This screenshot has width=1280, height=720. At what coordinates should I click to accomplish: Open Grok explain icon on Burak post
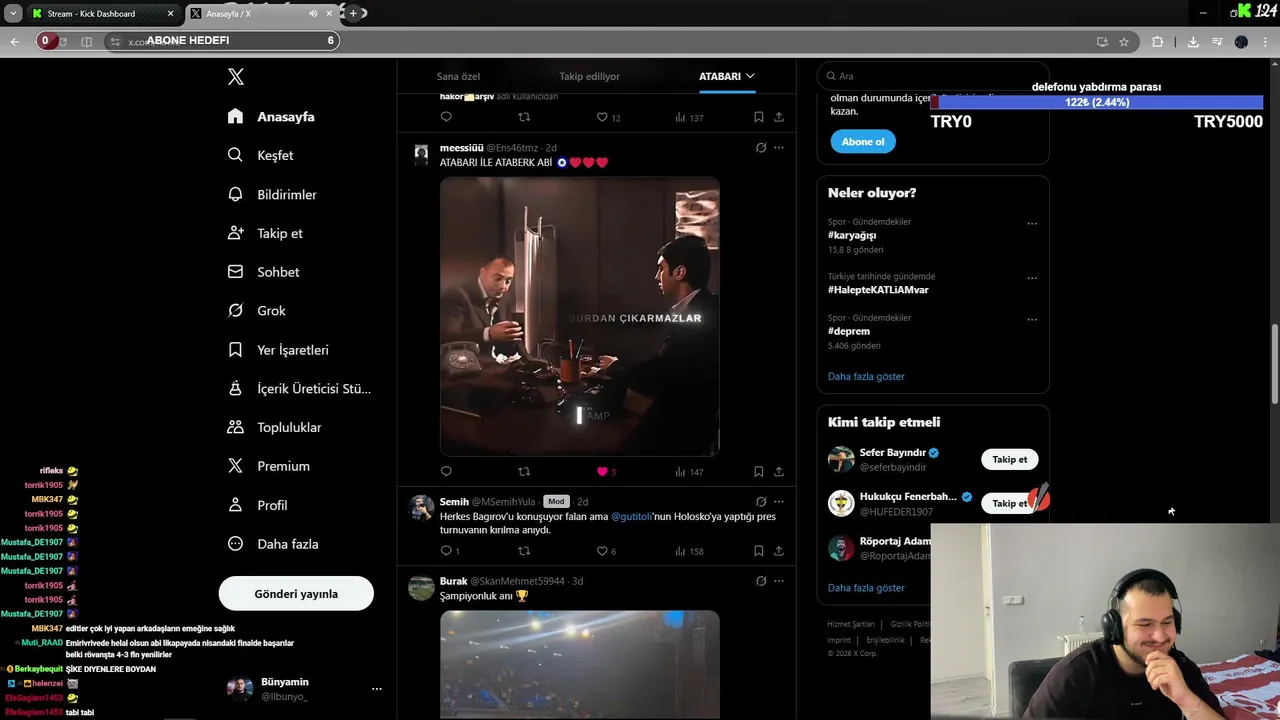761,581
